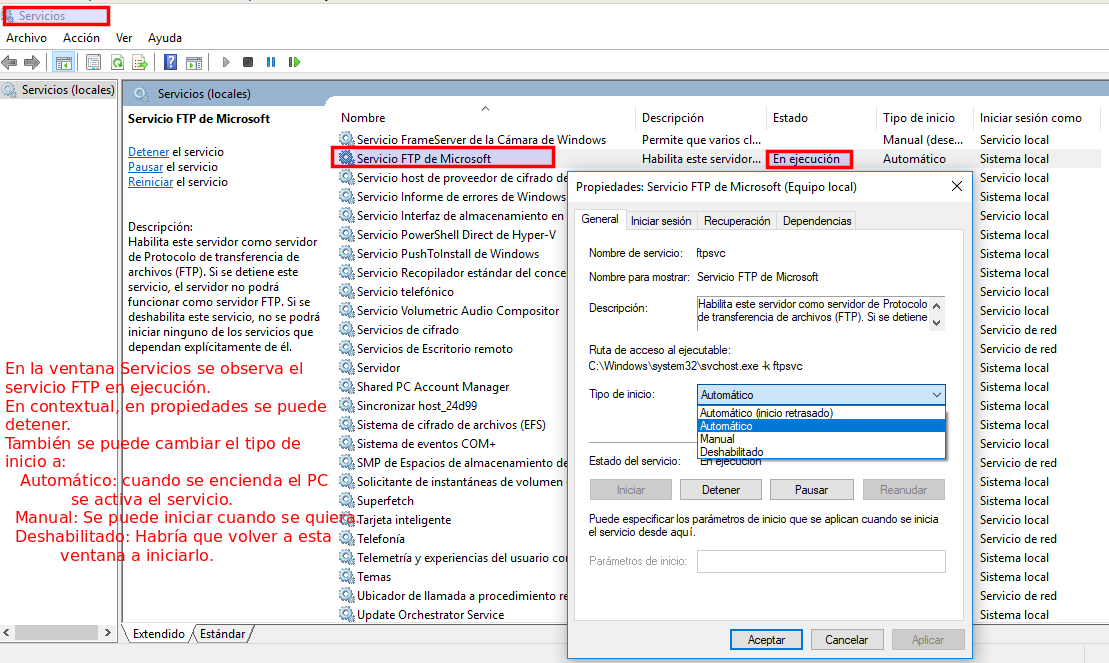Click the Export List toolbar icon
This screenshot has height=663, width=1109.
(x=140, y=62)
